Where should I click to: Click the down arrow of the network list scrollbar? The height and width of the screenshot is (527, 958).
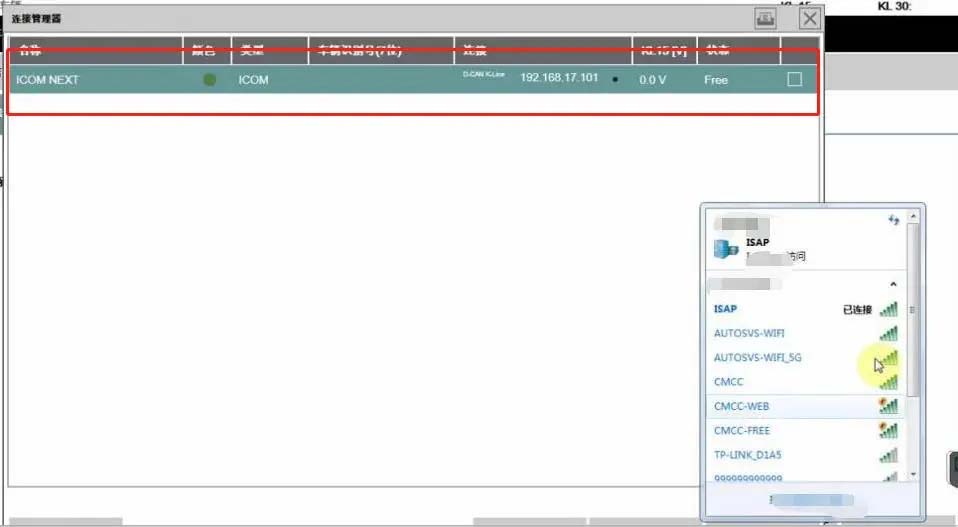coord(913,474)
